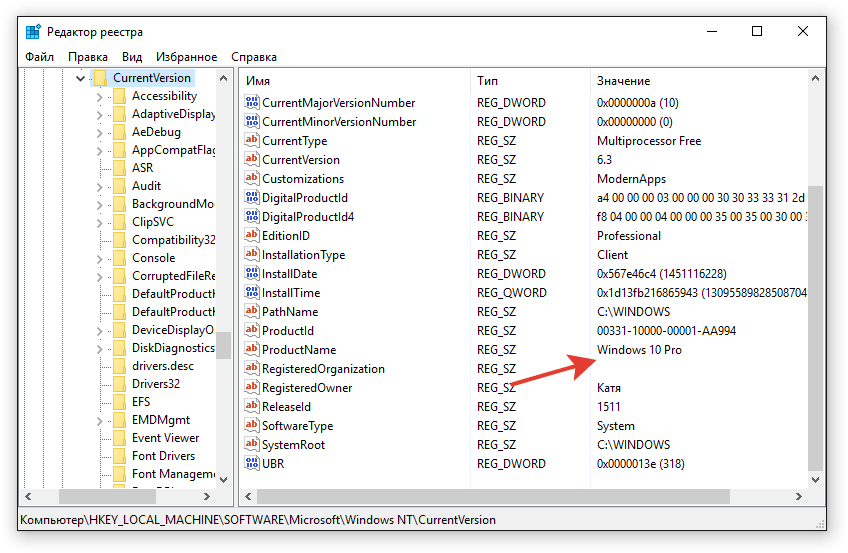Viewport: 848px width, 553px height.
Task: Open the Файл menu
Action: 40,57
